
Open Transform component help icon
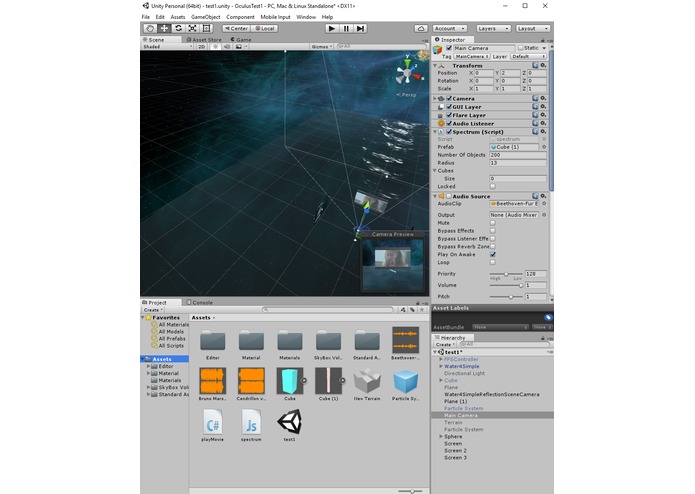pyautogui.click(x=535, y=65)
